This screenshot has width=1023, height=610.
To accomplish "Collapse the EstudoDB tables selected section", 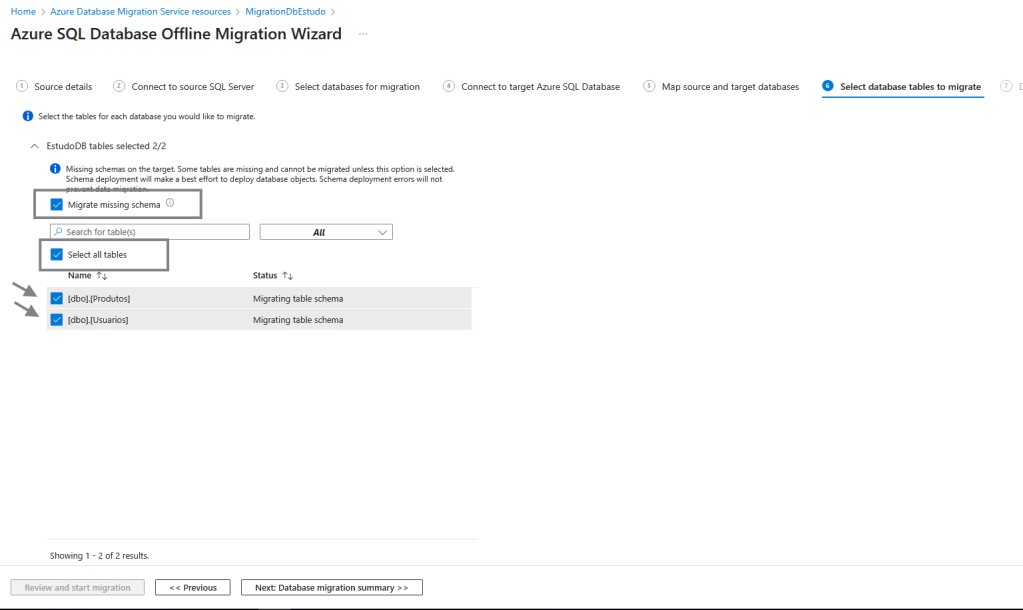I will (36, 146).
